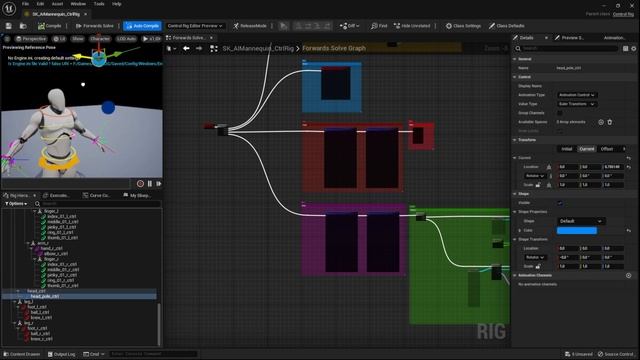This screenshot has width=640, height=360.
Task: Open the hierarchy Options dropdown
Action: click(x=16, y=204)
